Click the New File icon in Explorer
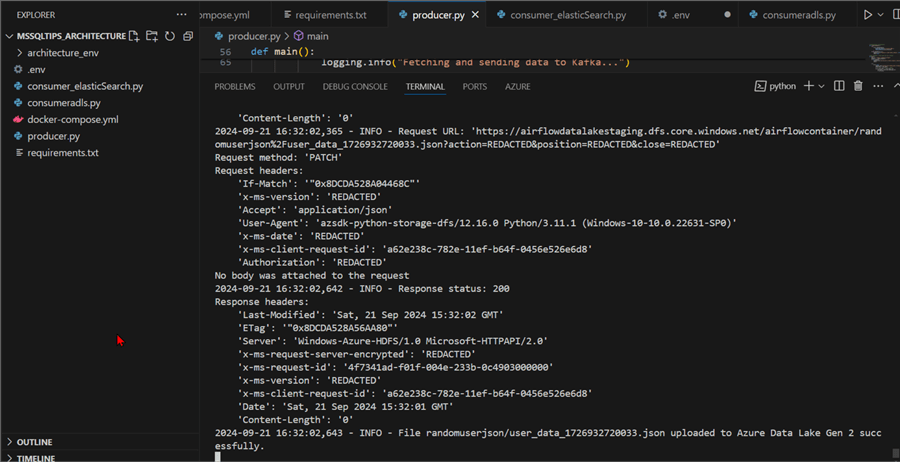The width and height of the screenshot is (900, 462). [135, 36]
